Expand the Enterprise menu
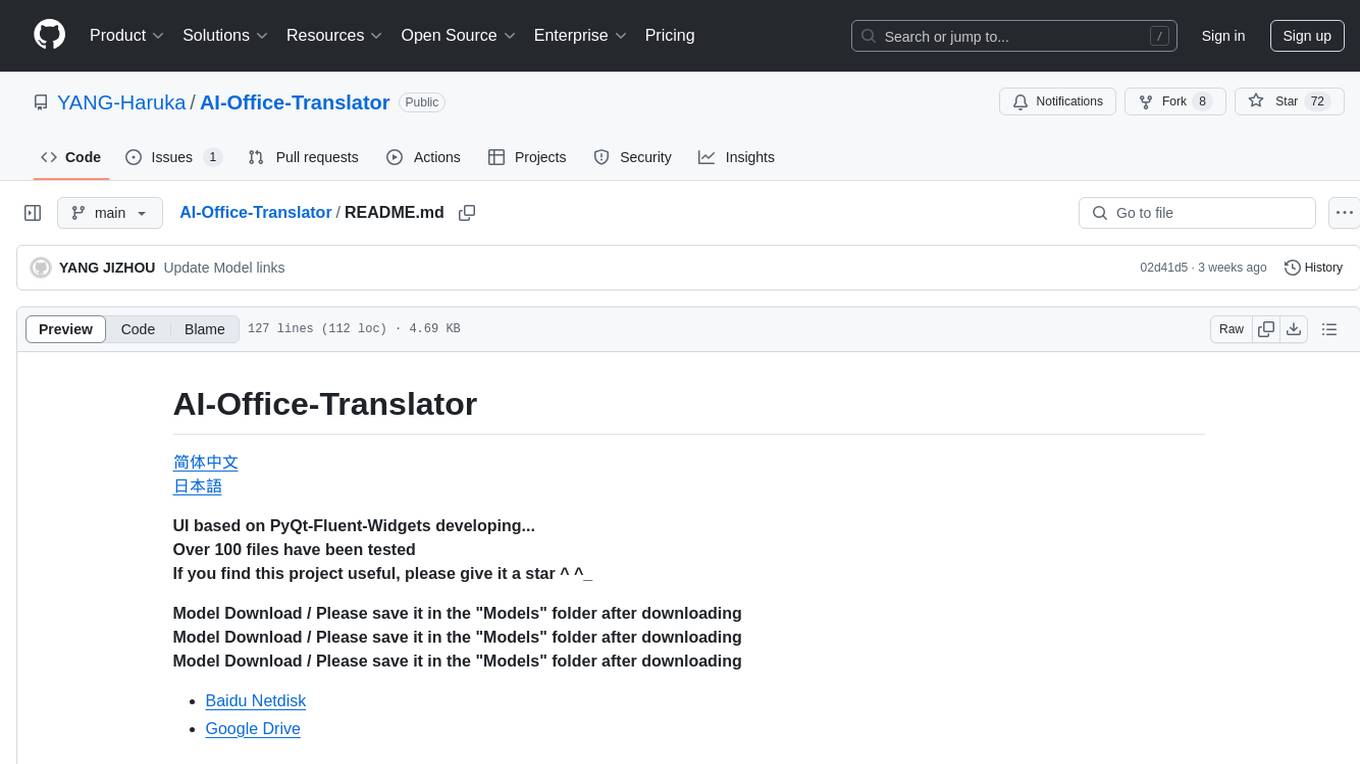Viewport: 1360px width, 764px height. [580, 35]
